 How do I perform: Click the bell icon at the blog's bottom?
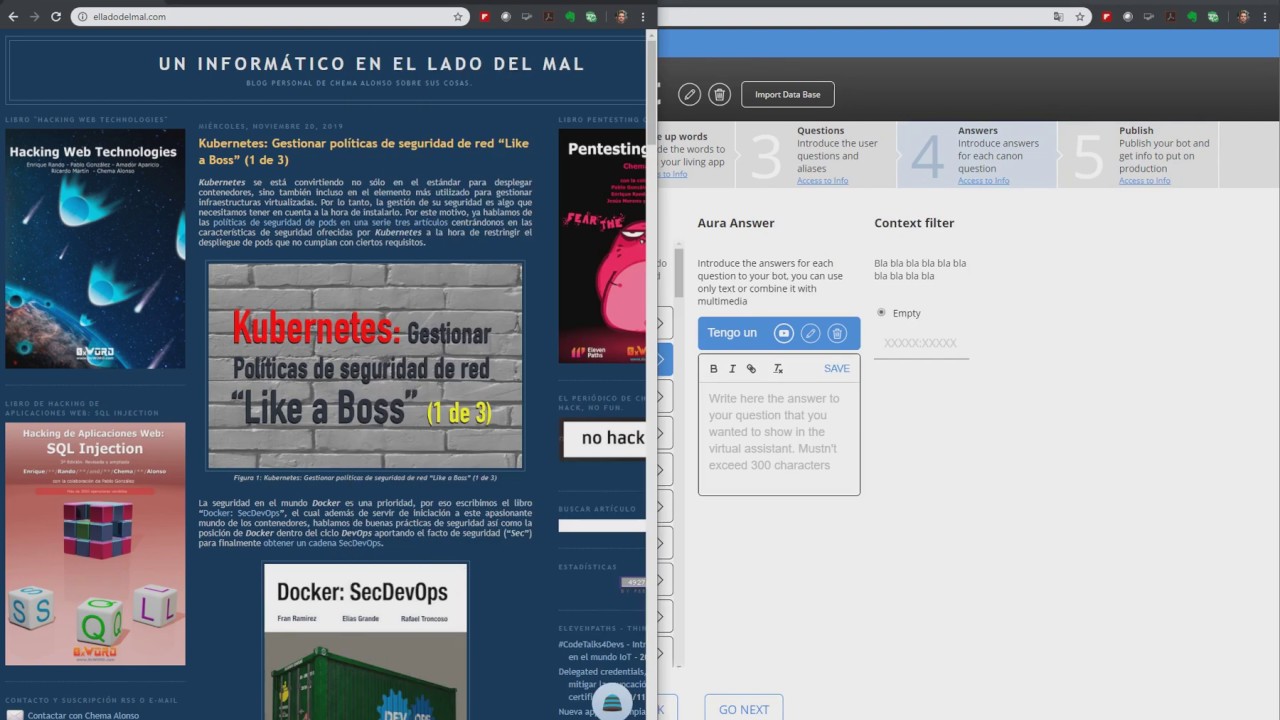point(613,702)
